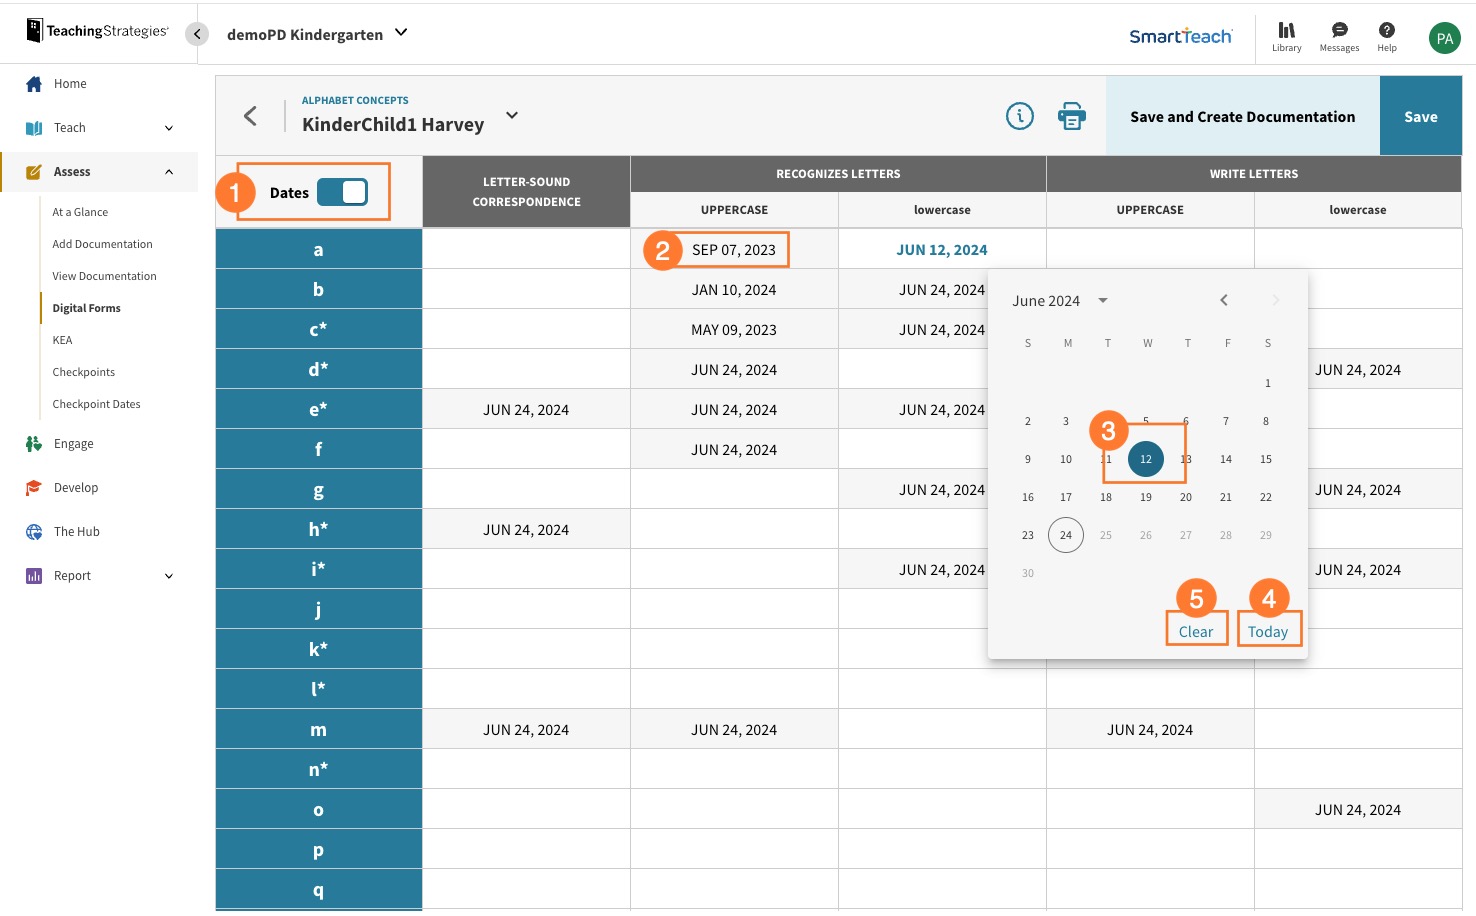Click the Help question mark icon

(x=1387, y=36)
